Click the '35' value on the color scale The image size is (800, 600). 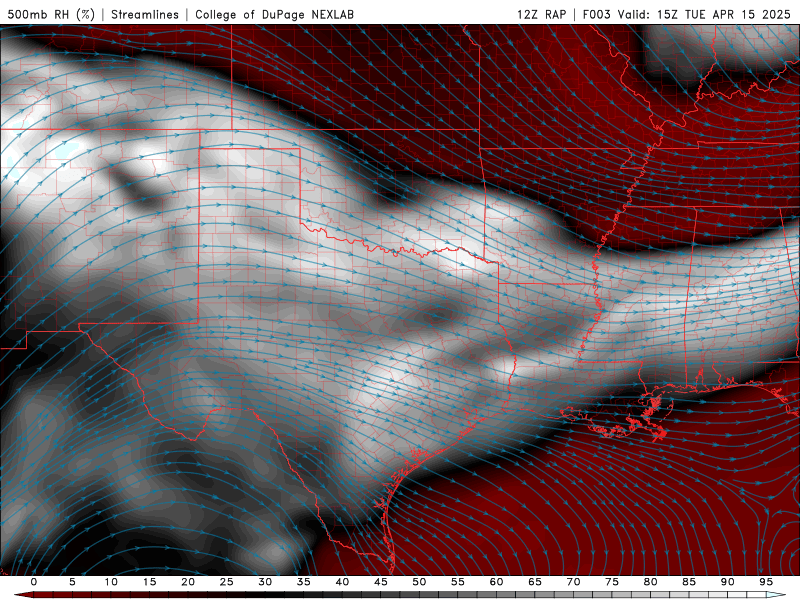[x=304, y=582]
